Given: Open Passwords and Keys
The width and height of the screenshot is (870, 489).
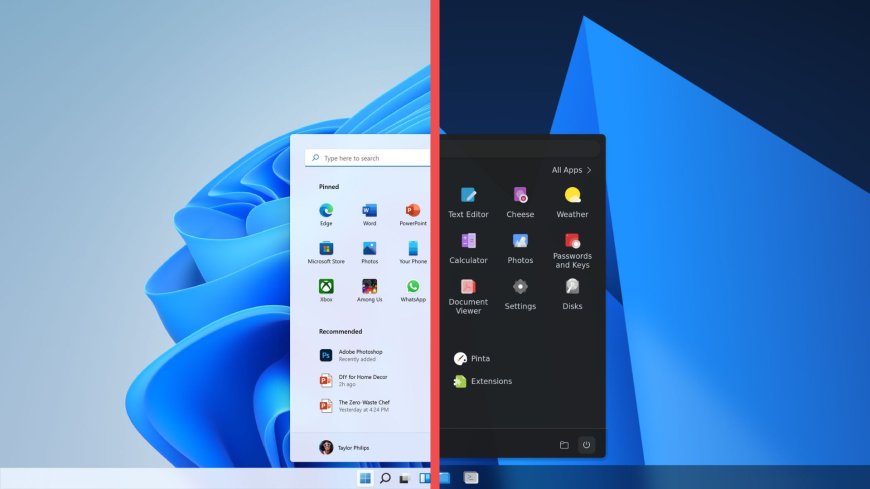Looking at the screenshot, I should pos(572,251).
